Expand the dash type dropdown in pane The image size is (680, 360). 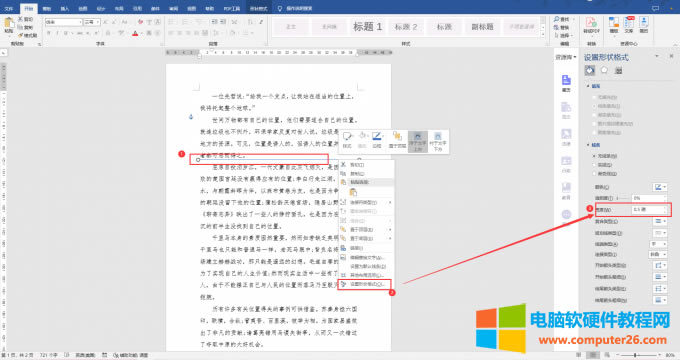coord(660,233)
